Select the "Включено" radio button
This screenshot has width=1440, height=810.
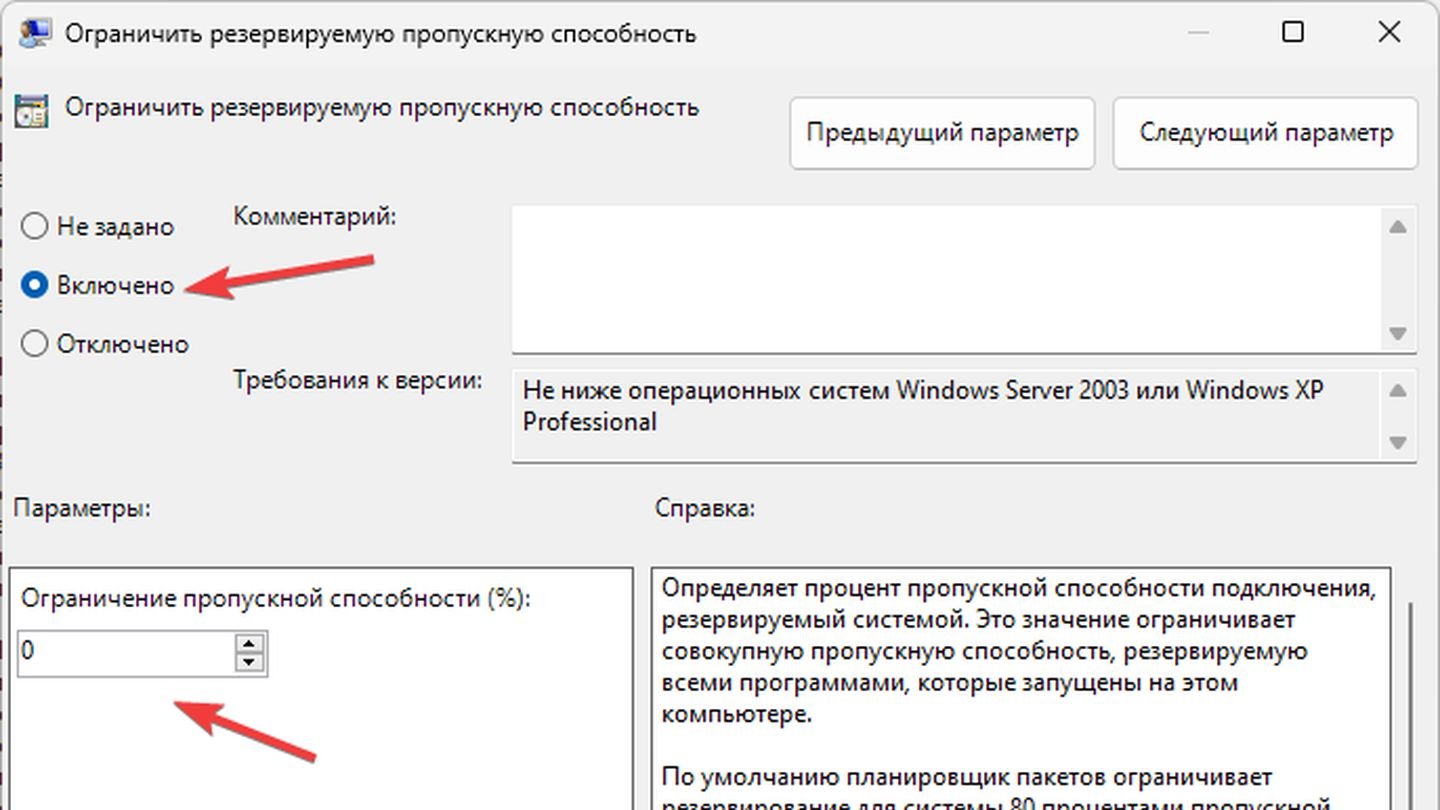(97, 286)
